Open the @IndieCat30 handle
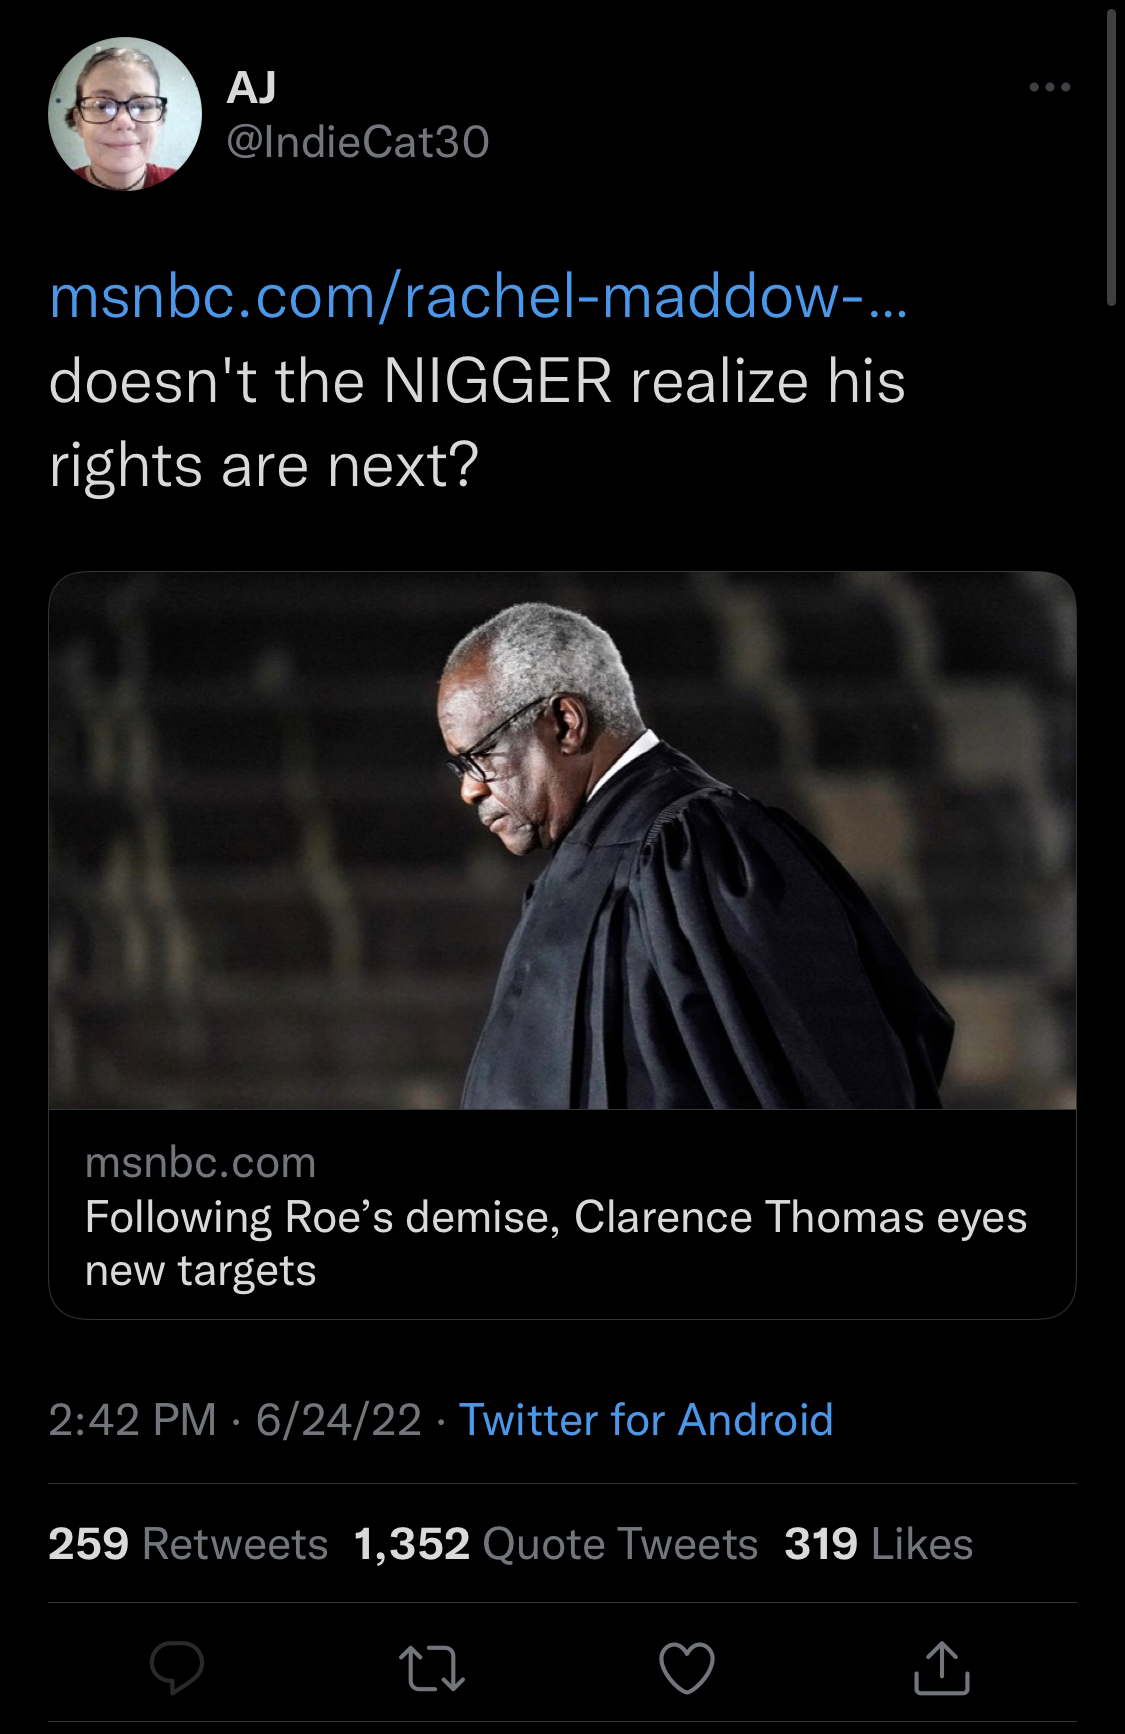The width and height of the screenshot is (1125, 1734). 358,143
